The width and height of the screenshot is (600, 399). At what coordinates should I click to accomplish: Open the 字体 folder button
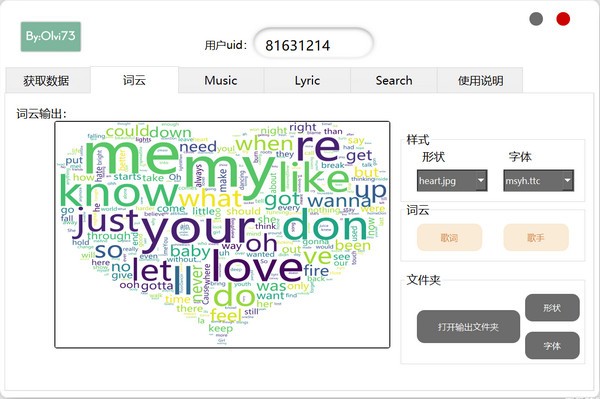(552, 345)
